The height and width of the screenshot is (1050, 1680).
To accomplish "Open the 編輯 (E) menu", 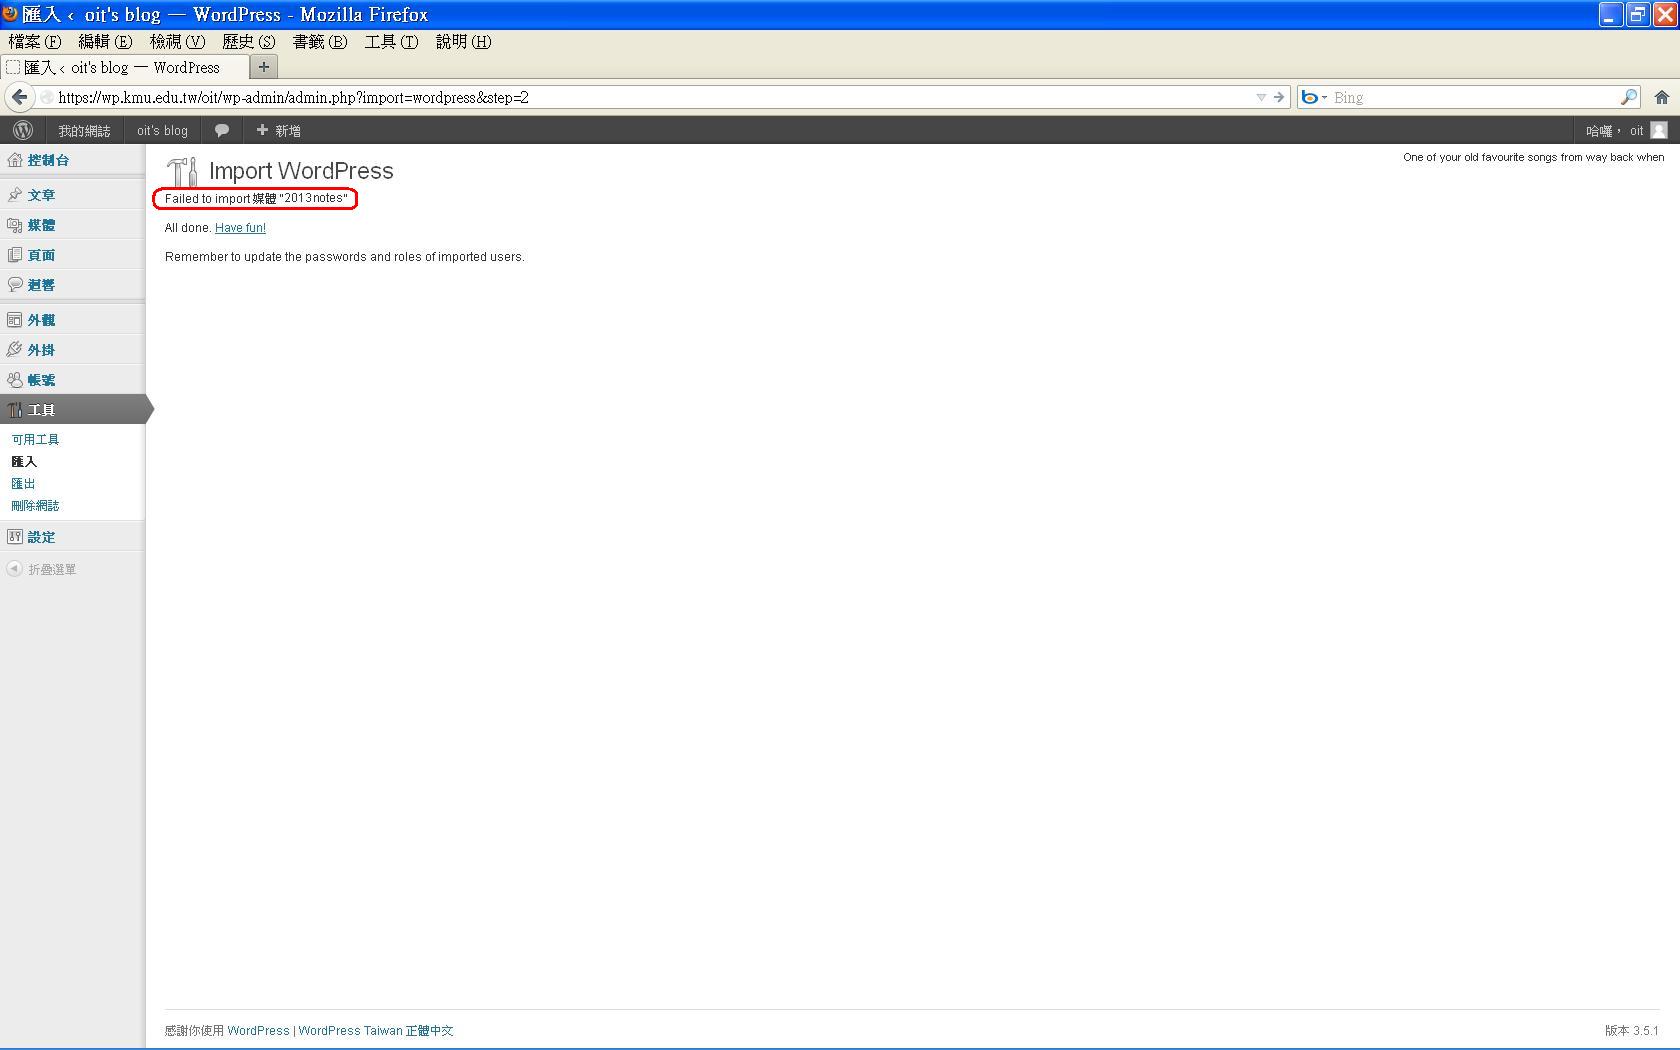I will pyautogui.click(x=105, y=42).
